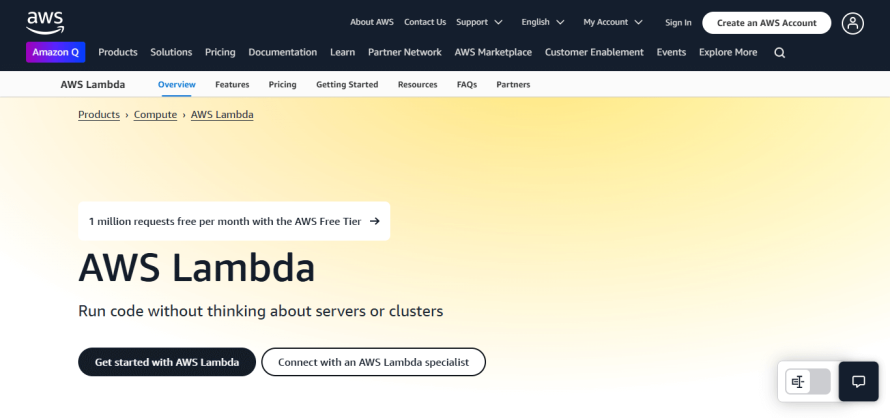Open the chat bubble widget
The height and width of the screenshot is (418, 890).
(x=858, y=382)
